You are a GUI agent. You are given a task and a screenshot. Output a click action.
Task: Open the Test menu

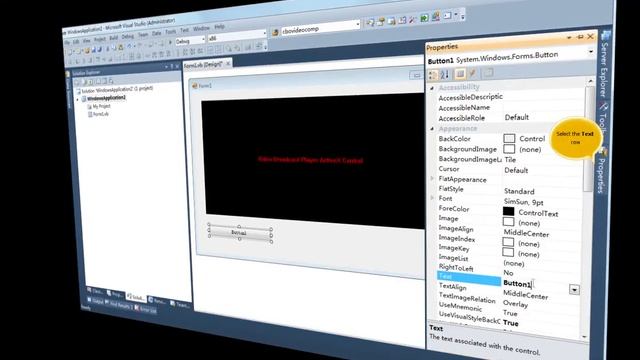click(x=184, y=30)
